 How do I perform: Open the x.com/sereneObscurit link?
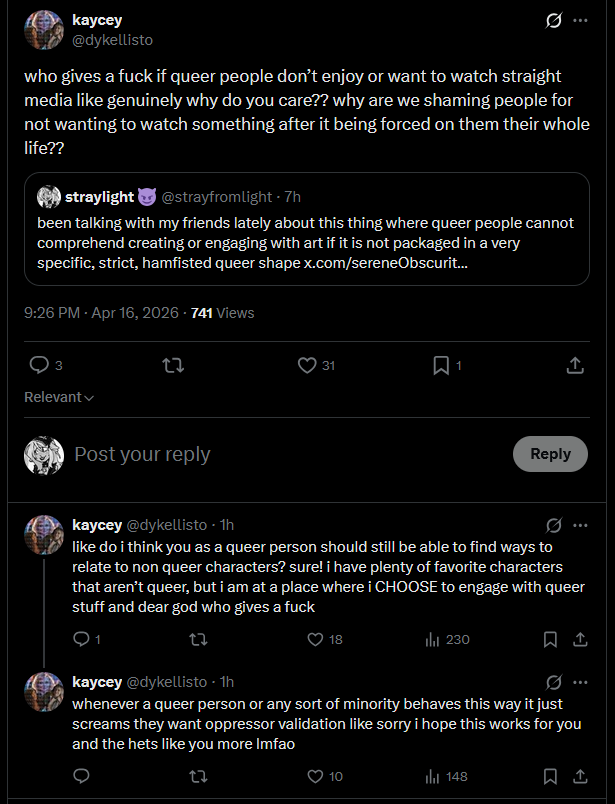click(385, 262)
